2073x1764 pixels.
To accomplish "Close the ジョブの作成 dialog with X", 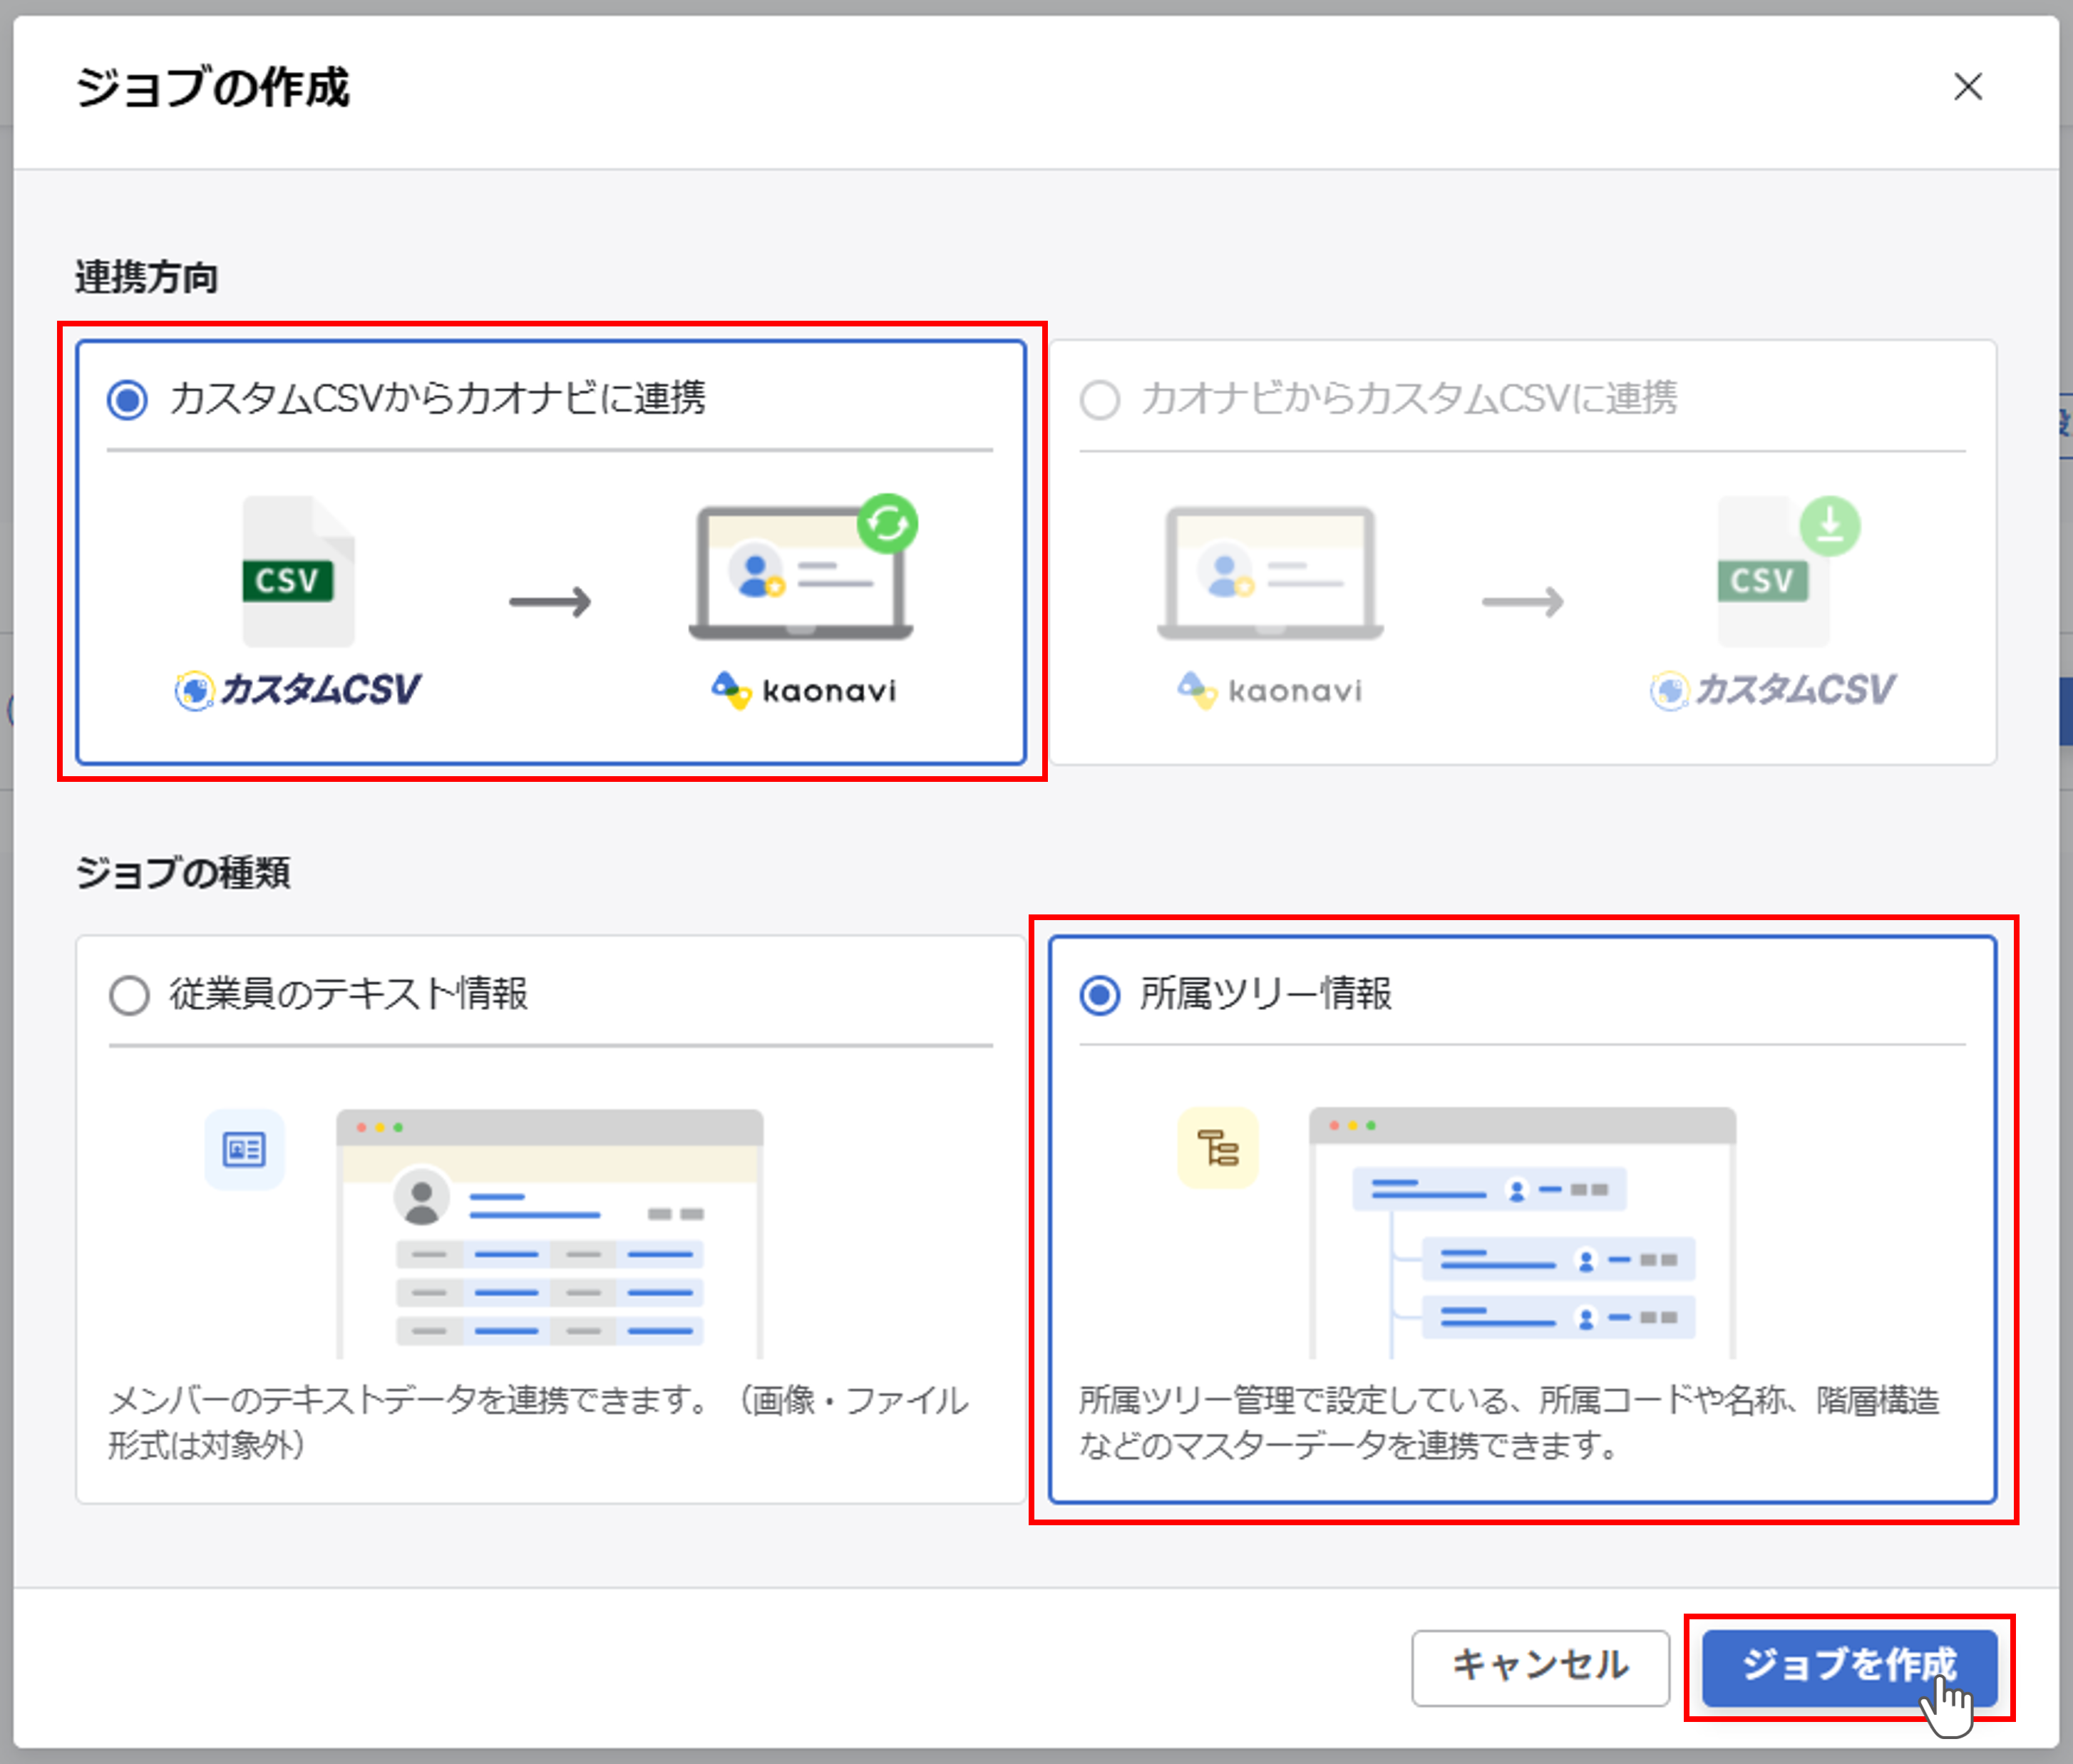I will (x=1967, y=87).
